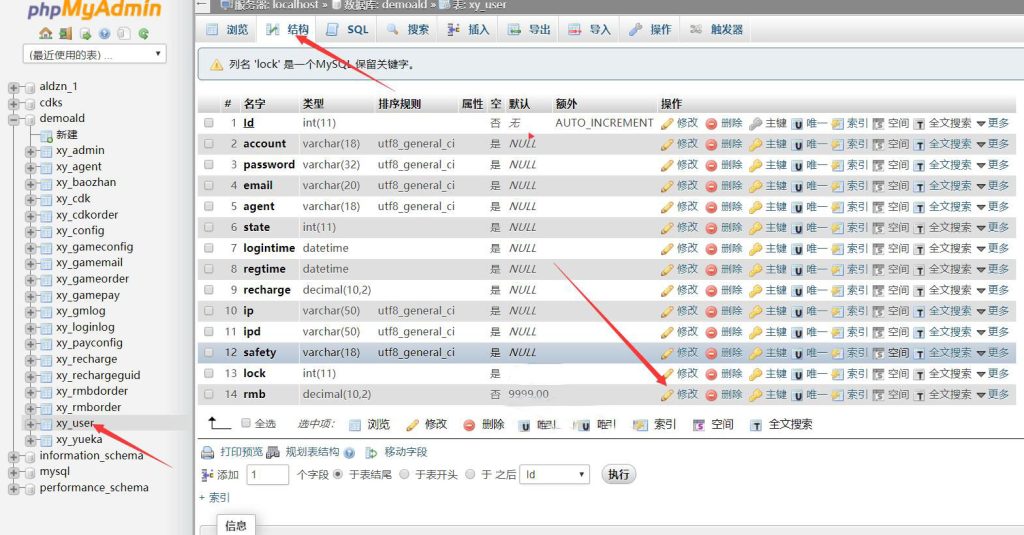
Task: Click the pencil edit icon for Id row
Action: [667, 123]
